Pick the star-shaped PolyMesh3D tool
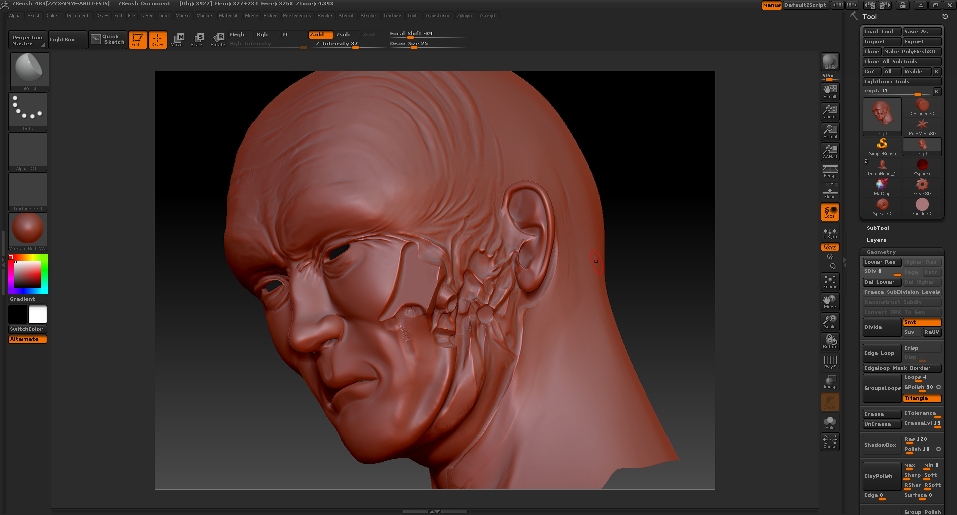957x515 pixels. 922,125
